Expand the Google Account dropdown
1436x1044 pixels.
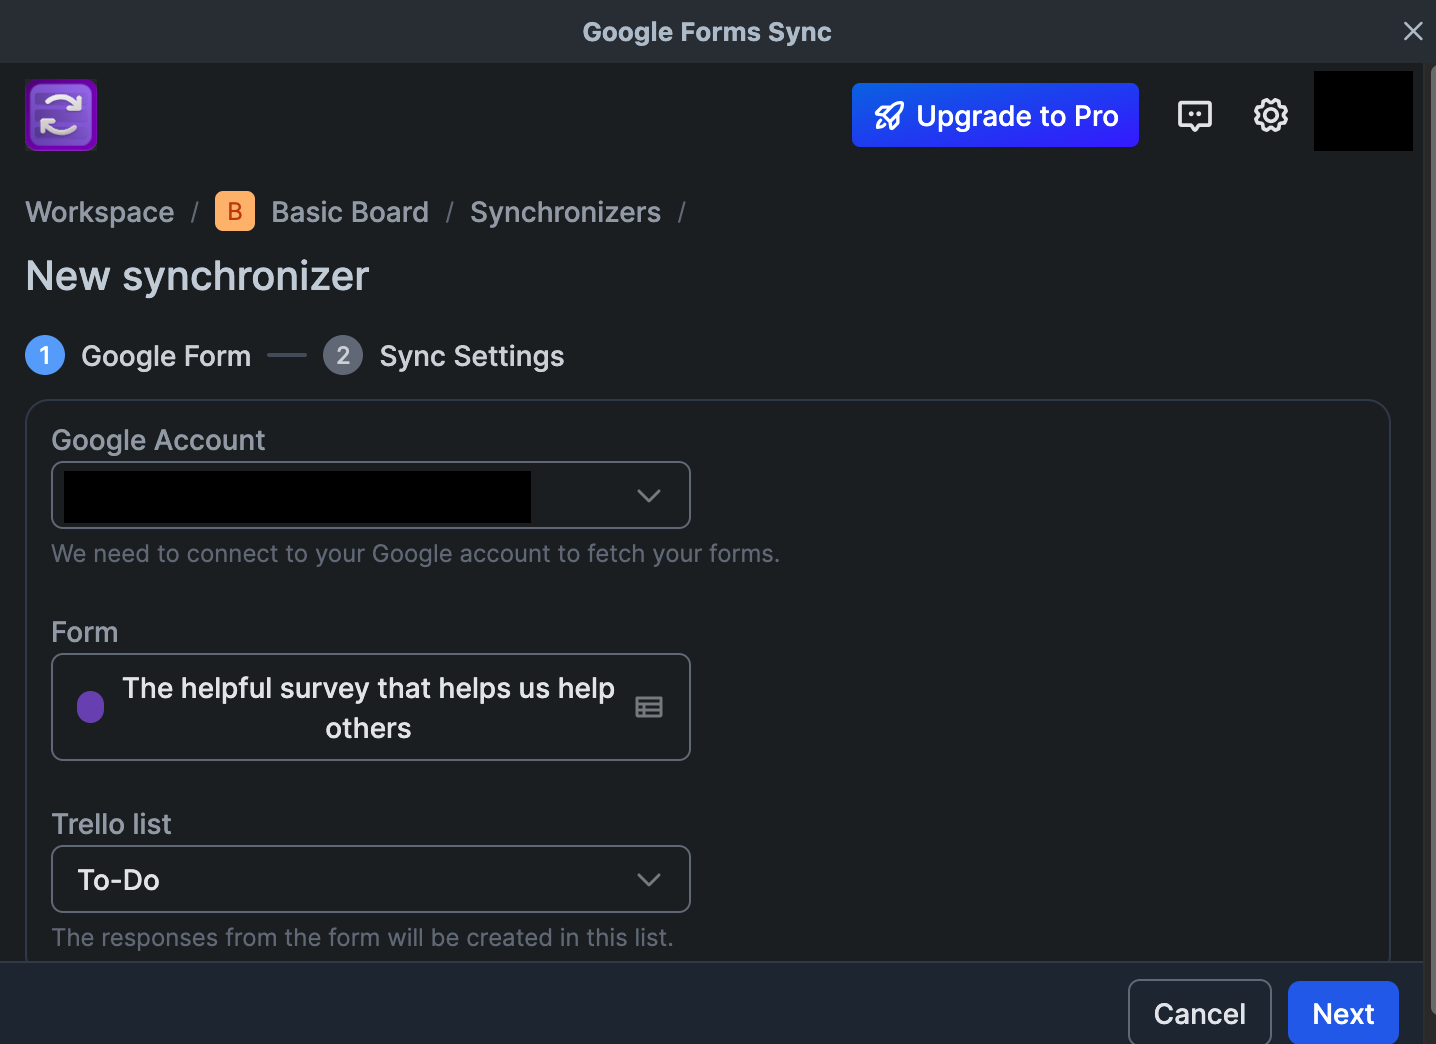click(x=648, y=495)
